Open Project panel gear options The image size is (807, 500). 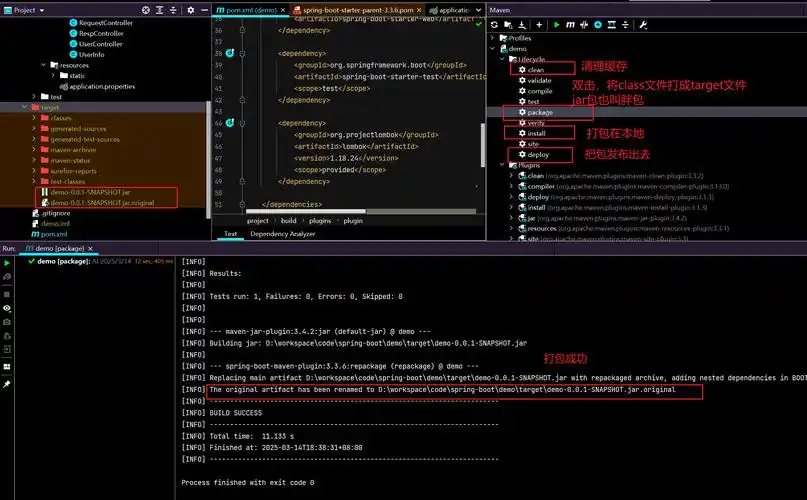click(190, 10)
